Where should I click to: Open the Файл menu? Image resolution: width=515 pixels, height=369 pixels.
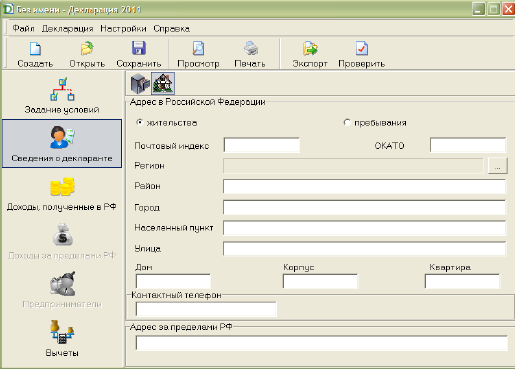23,29
